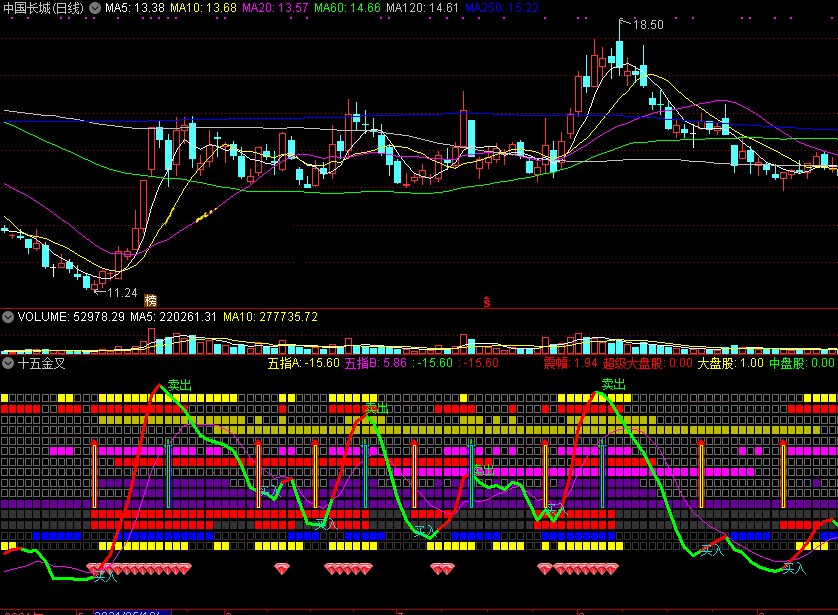Select the yellow MA10: 13.68 legend
The height and width of the screenshot is (615, 838).
[x=204, y=8]
